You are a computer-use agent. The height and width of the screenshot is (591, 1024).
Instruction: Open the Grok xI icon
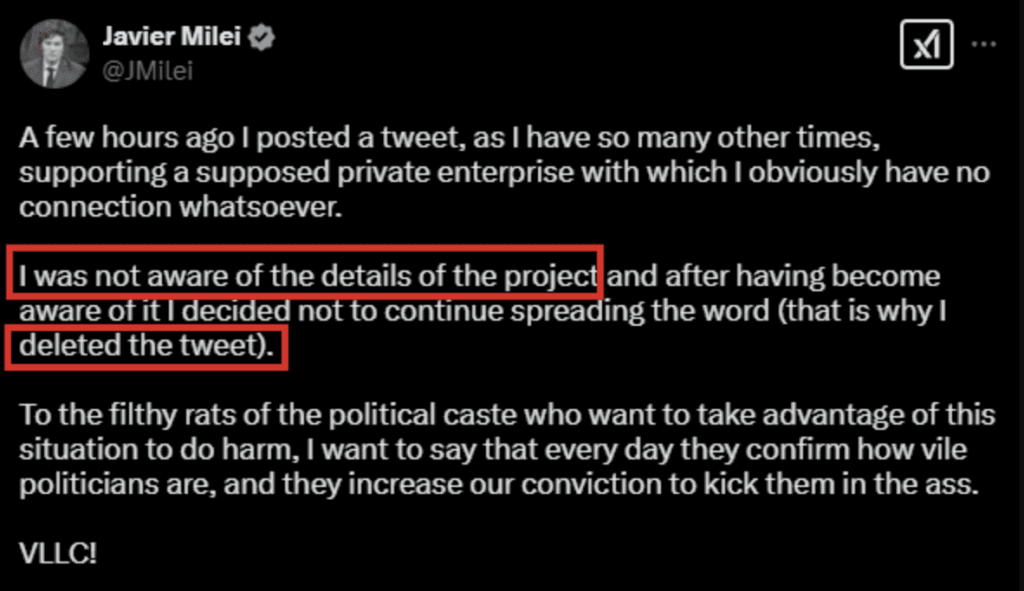coord(926,45)
